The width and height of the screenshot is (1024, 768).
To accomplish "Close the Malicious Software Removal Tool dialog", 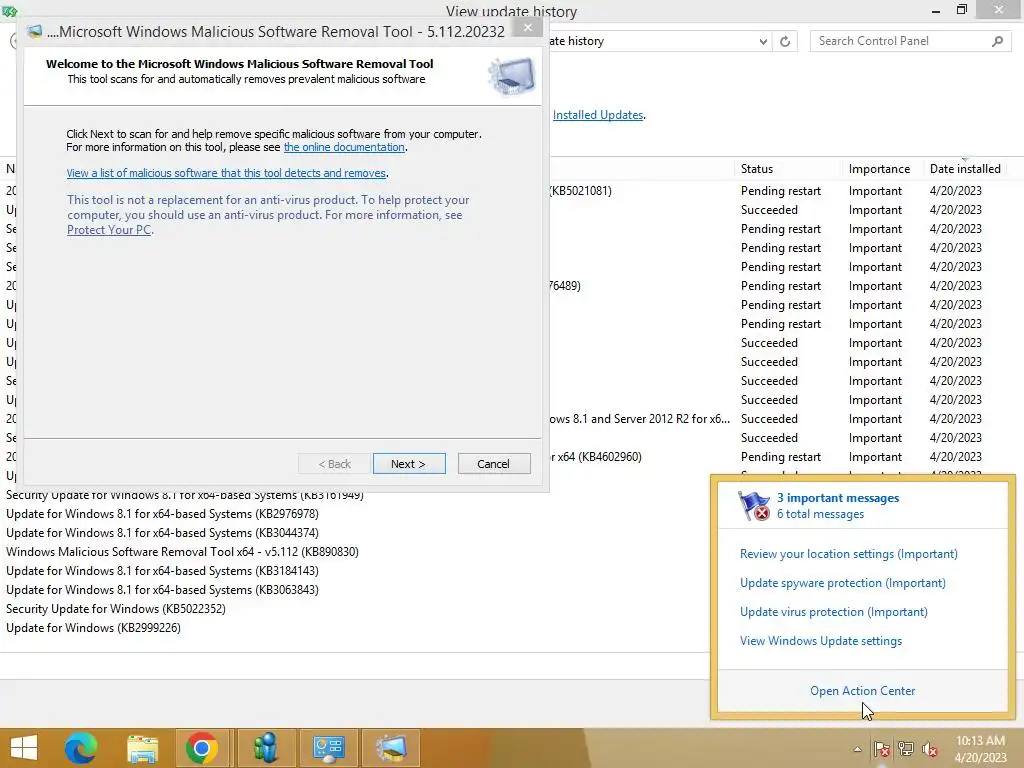I will tap(528, 27).
